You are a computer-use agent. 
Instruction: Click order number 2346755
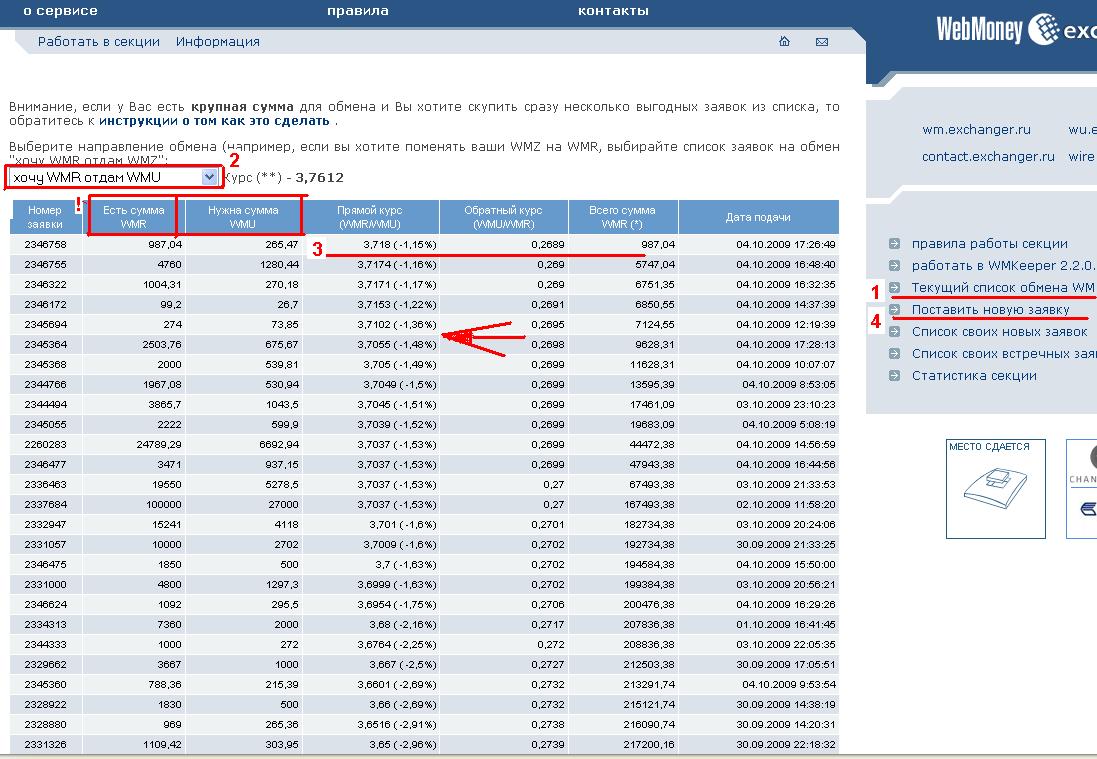45,264
